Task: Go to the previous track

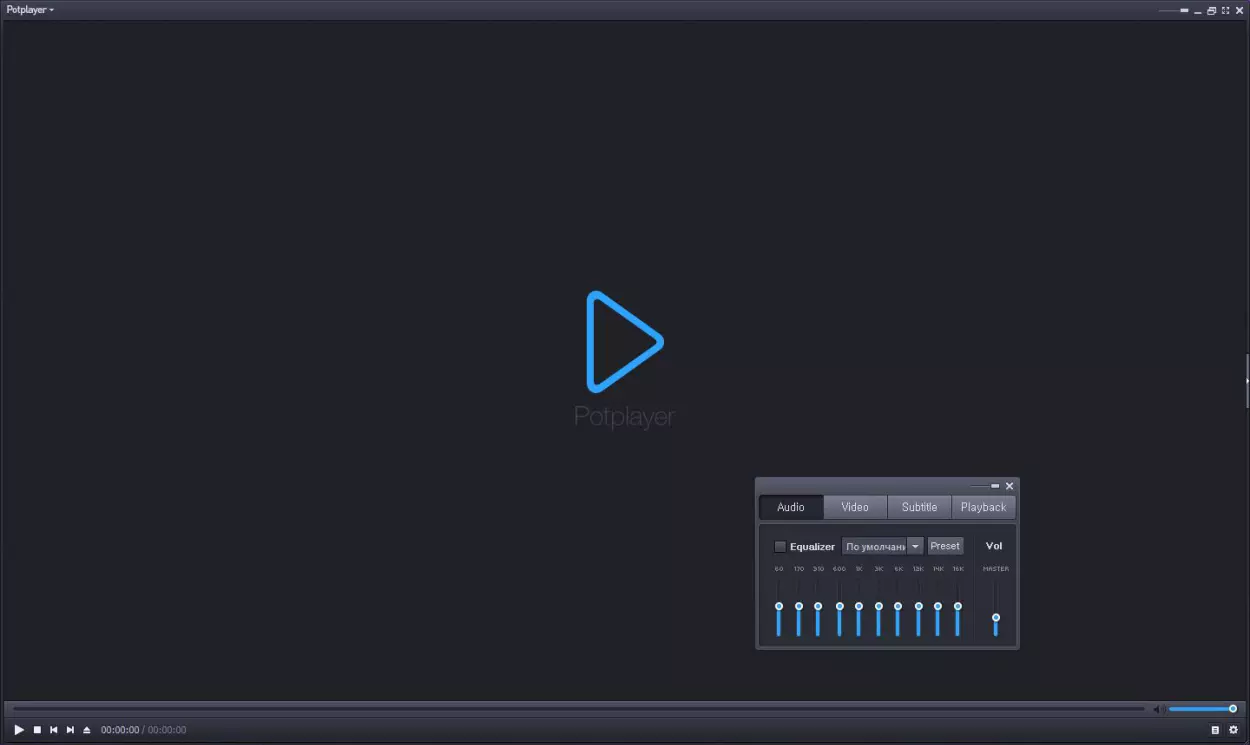Action: pos(54,730)
